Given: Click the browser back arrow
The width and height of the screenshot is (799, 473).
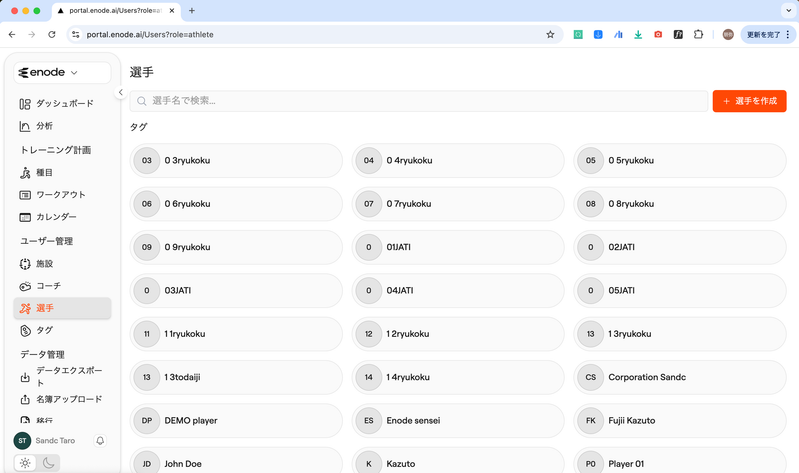Looking at the screenshot, I should (12, 35).
